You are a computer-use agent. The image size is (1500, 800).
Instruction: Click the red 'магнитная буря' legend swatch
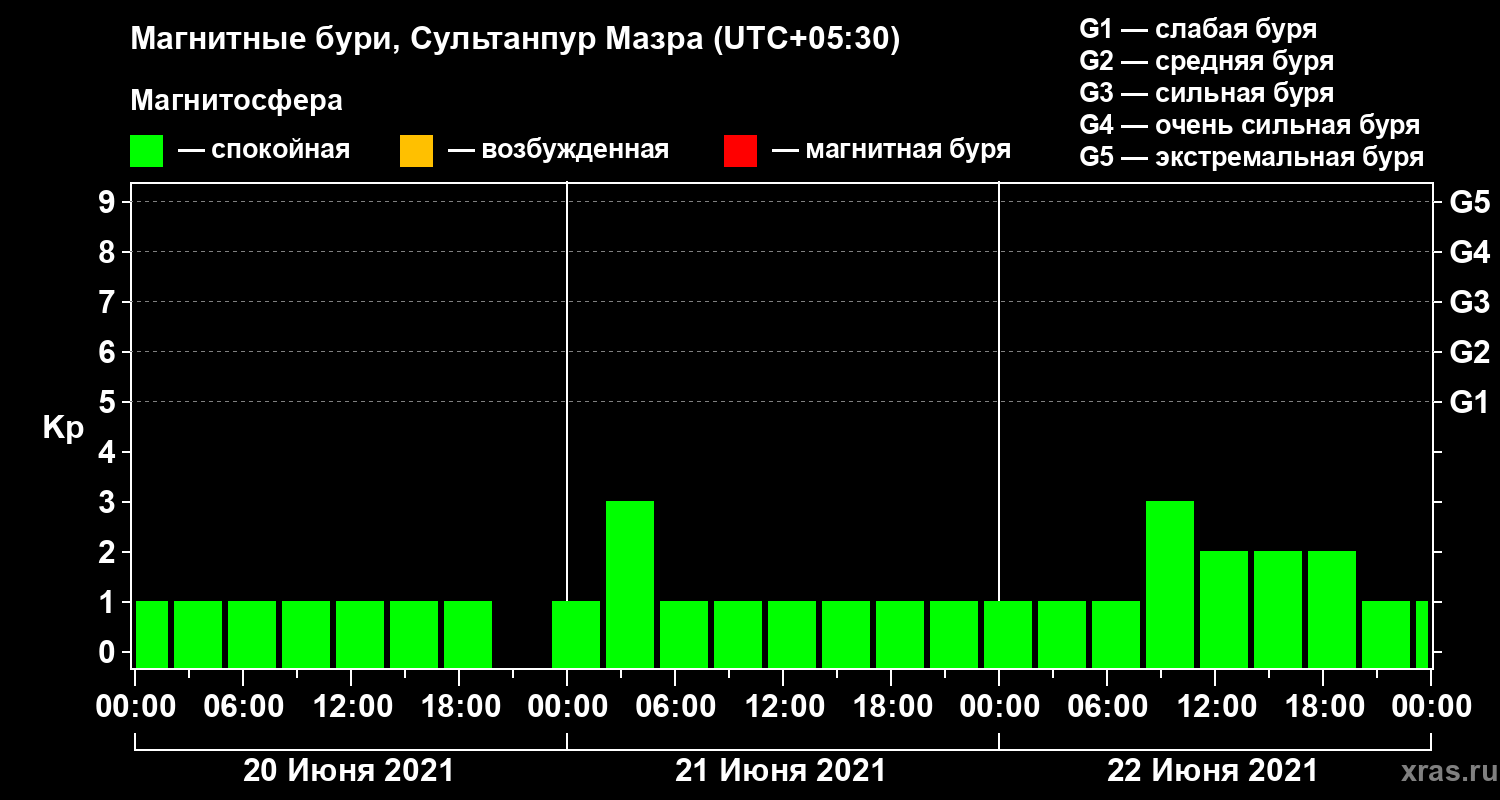point(740,151)
